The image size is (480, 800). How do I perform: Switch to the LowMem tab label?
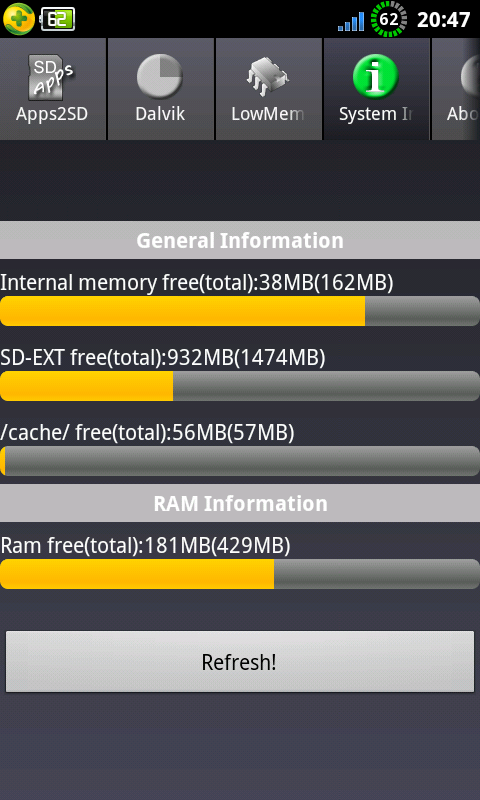click(x=268, y=114)
